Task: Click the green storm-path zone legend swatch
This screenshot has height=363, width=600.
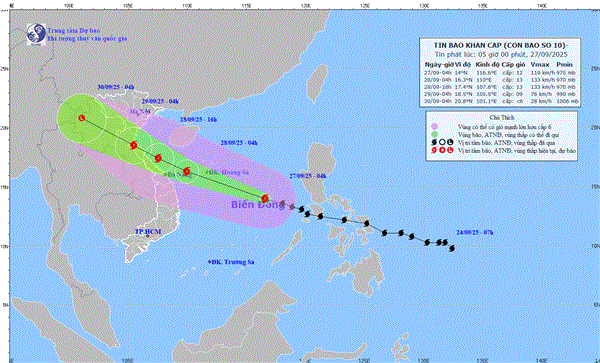Action: (x=434, y=134)
